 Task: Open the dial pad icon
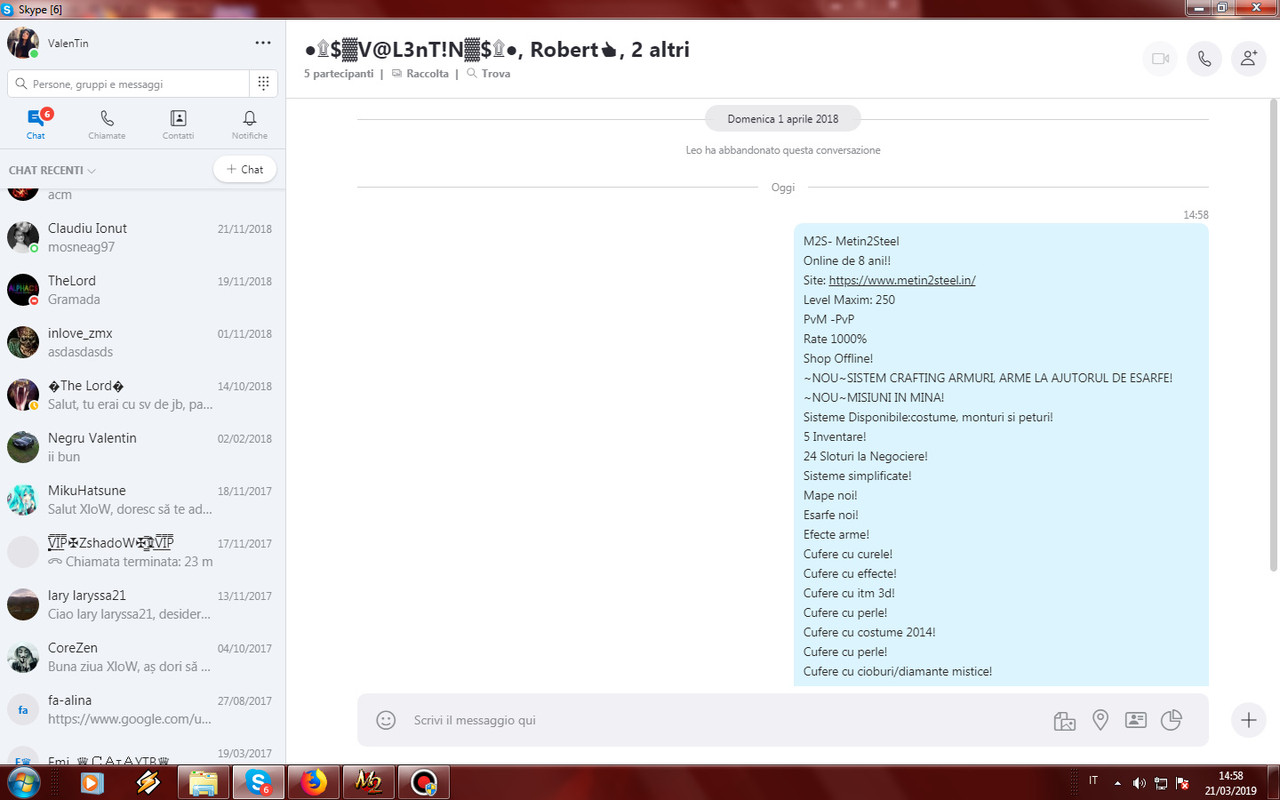click(263, 84)
